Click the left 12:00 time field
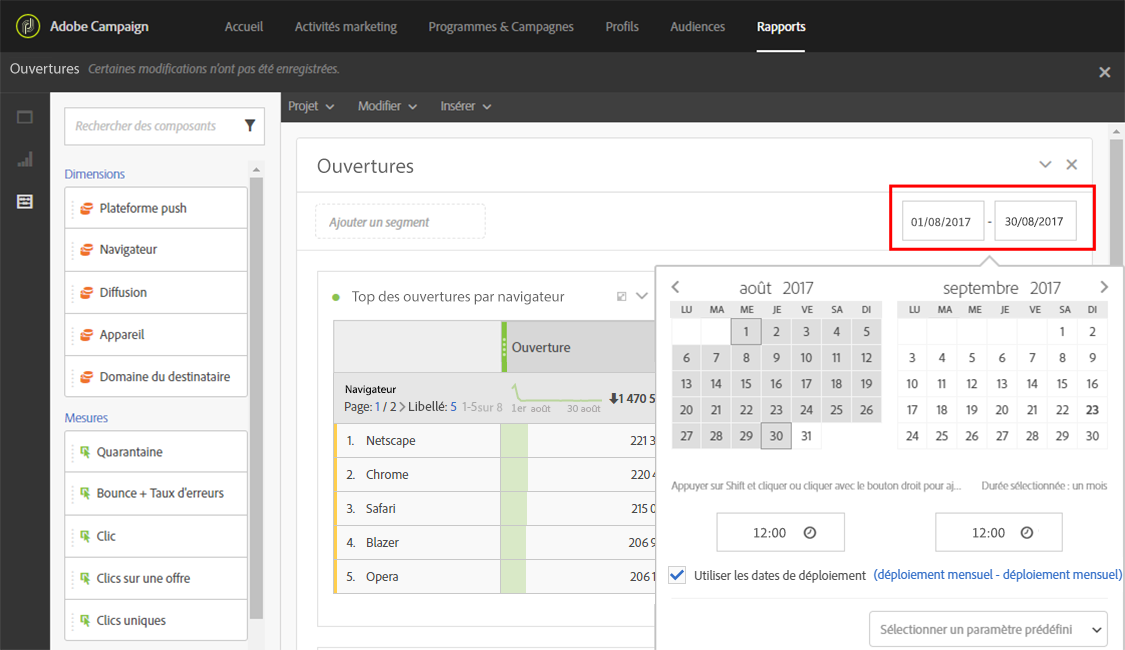Viewport: 1125px width, 650px height. pyautogui.click(x=780, y=532)
